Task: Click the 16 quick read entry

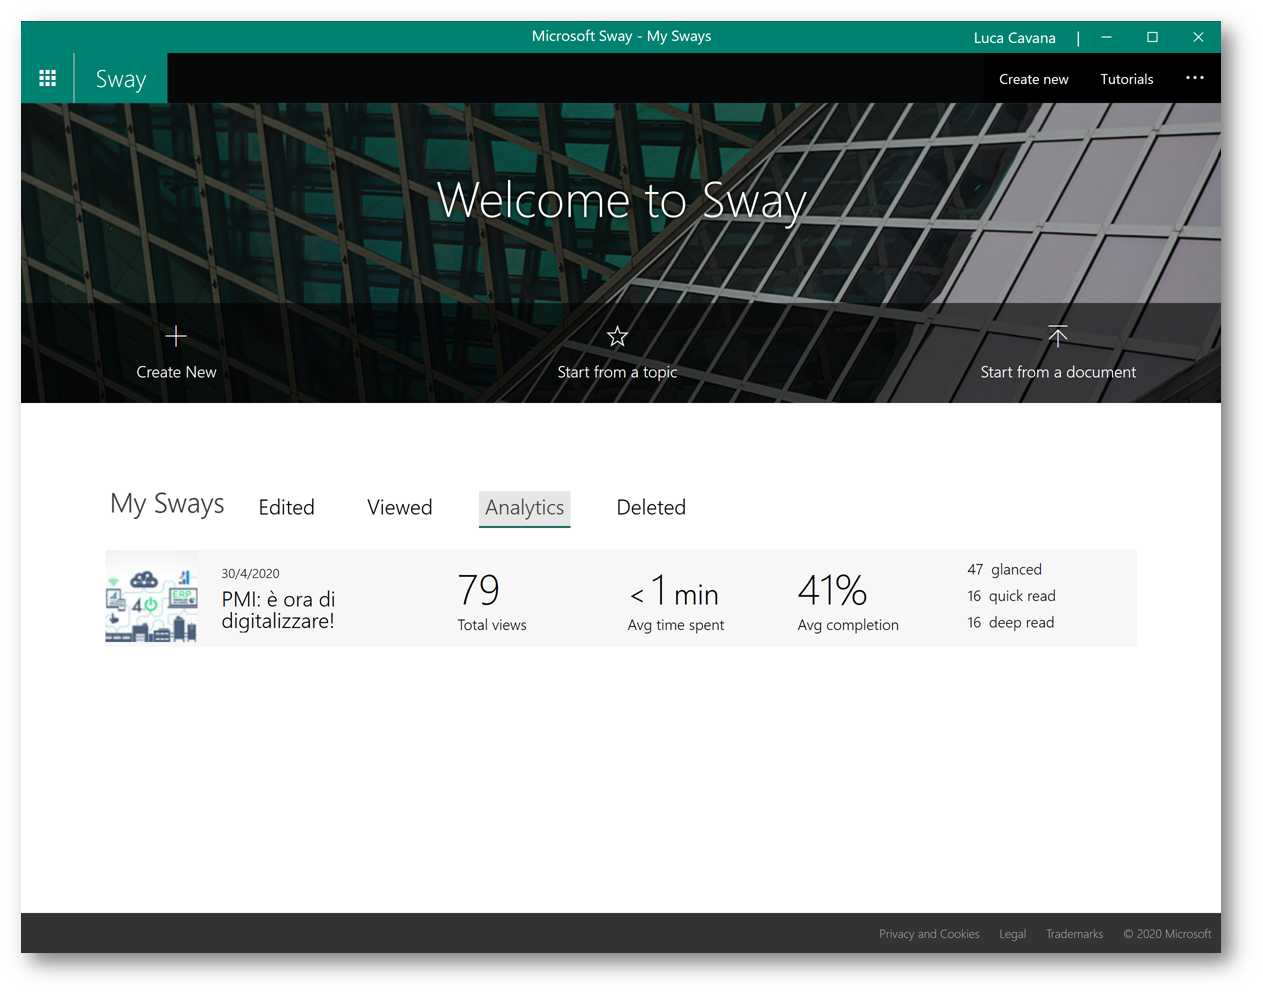Action: tap(1011, 596)
